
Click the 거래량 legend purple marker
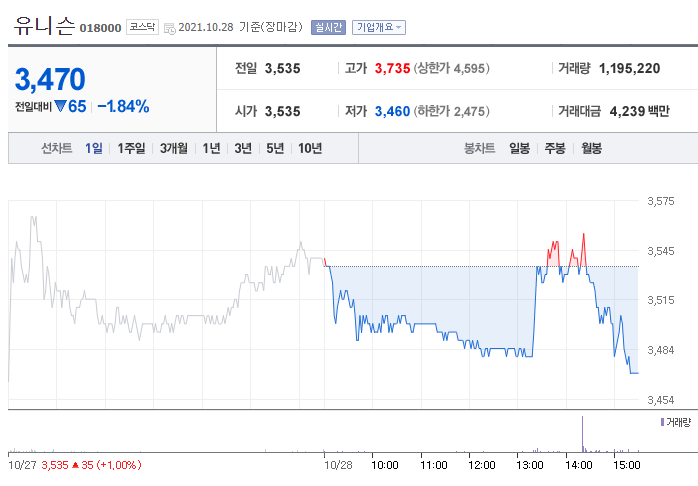click(x=662, y=422)
